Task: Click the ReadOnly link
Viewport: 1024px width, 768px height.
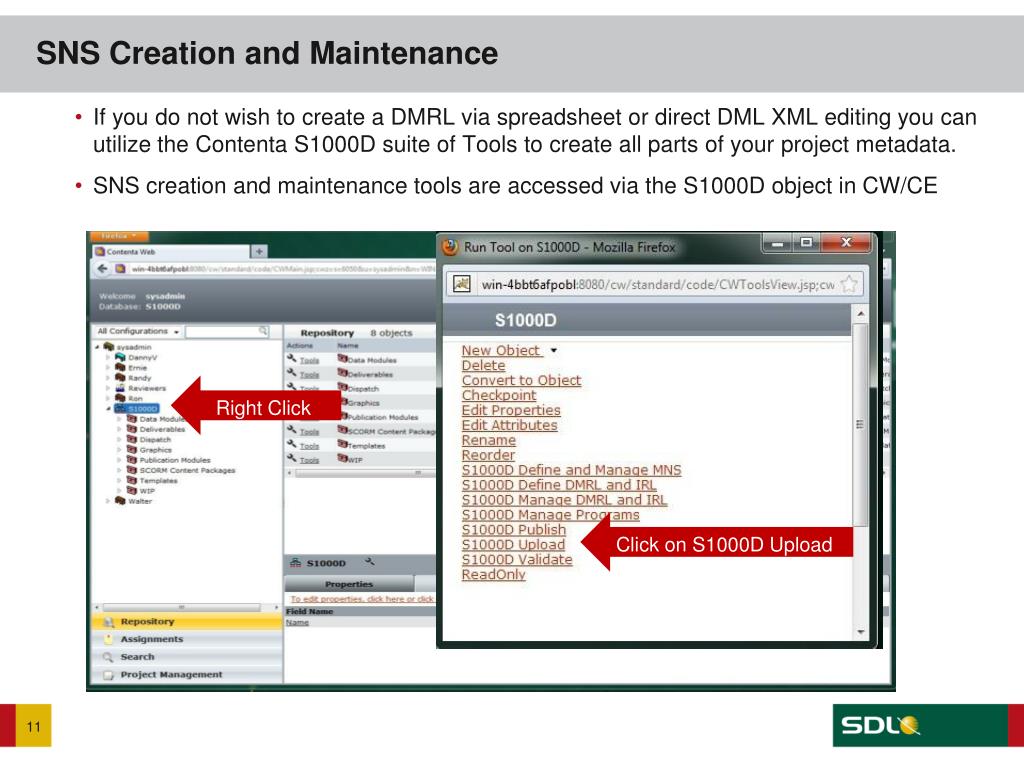Action: point(494,575)
